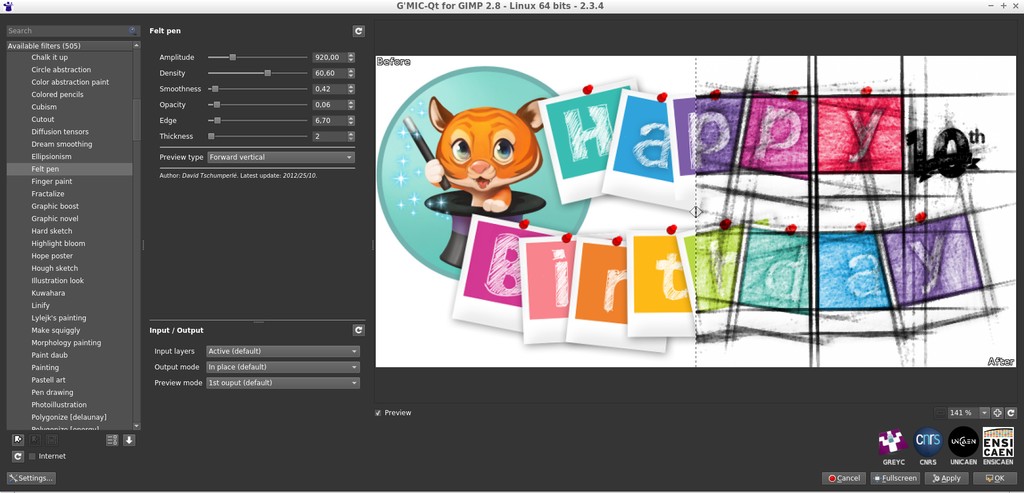Click the Edge slider
Image resolution: width=1024 pixels, height=493 pixels.
coord(257,121)
